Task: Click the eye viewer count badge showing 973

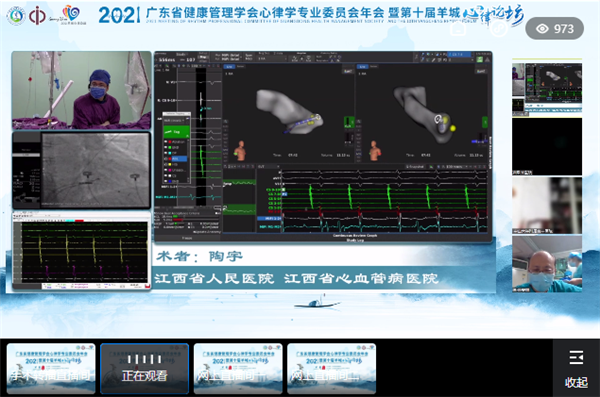Action: (554, 28)
